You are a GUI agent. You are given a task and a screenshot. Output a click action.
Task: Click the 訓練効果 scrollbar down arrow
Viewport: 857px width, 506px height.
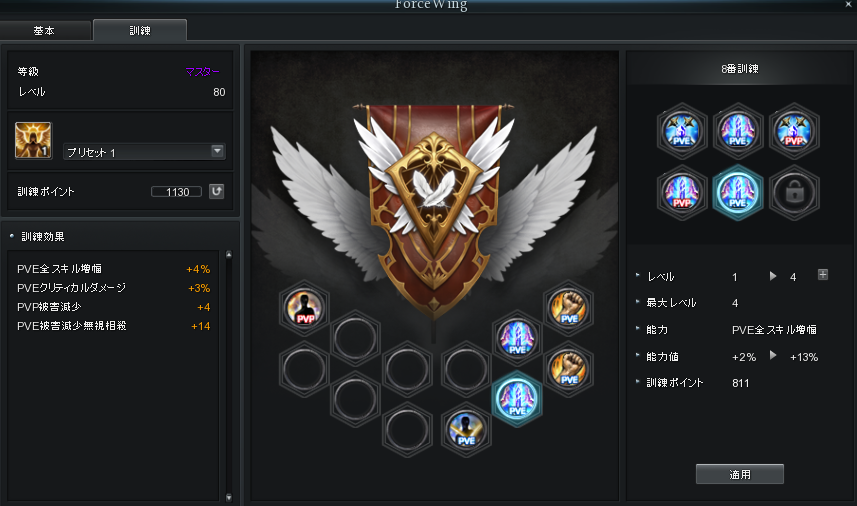coord(229,497)
